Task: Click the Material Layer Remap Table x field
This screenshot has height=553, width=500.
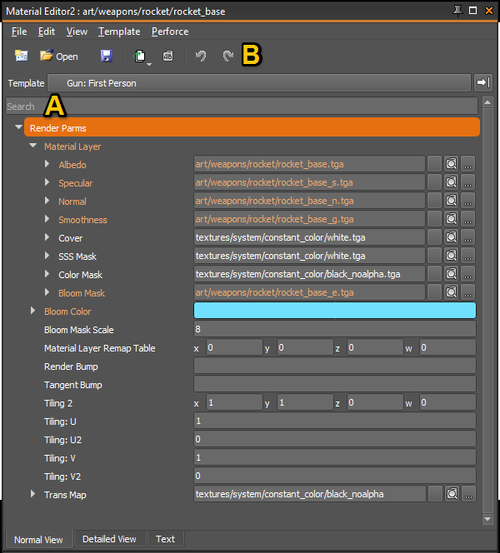Action: (234, 348)
